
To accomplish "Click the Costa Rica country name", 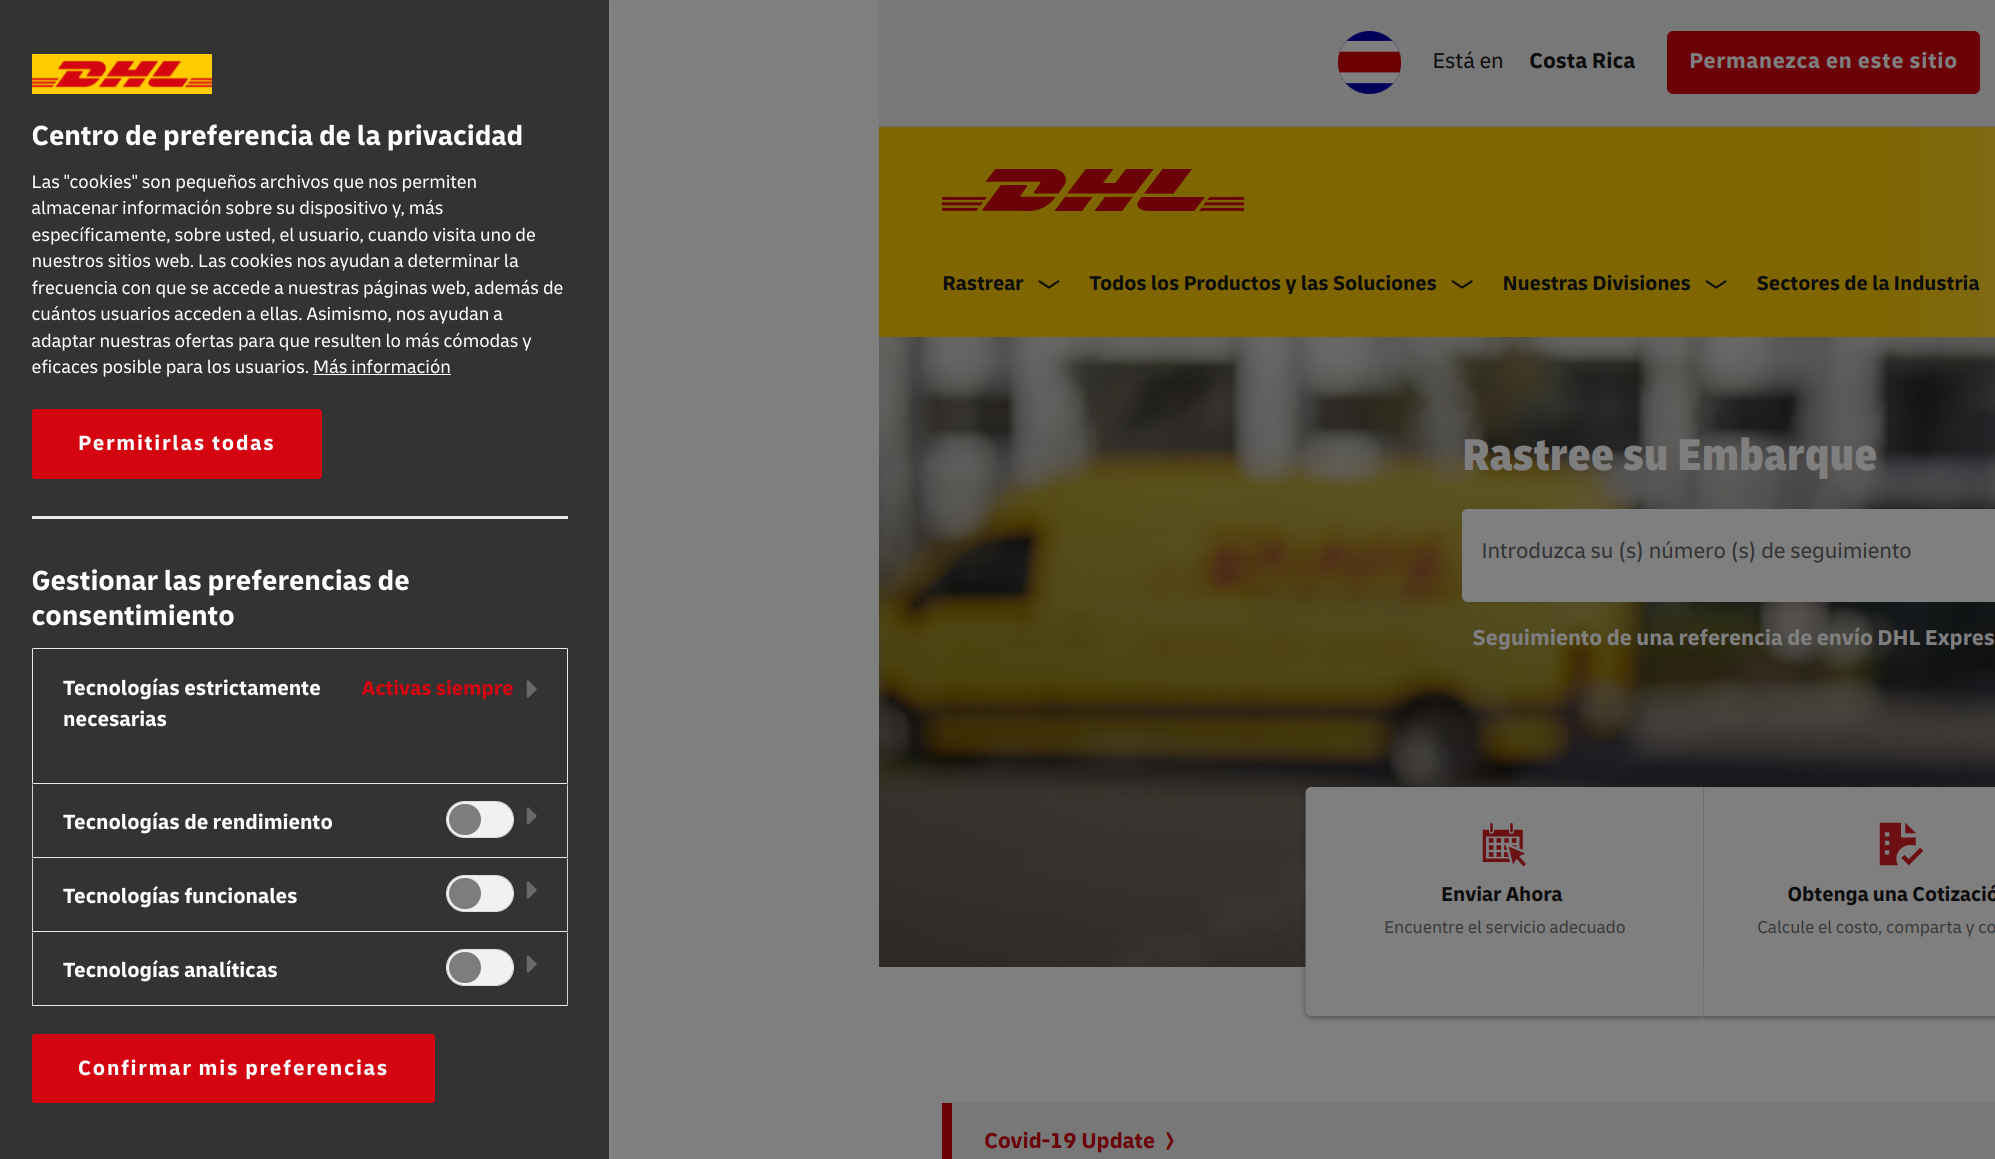I will 1582,62.
